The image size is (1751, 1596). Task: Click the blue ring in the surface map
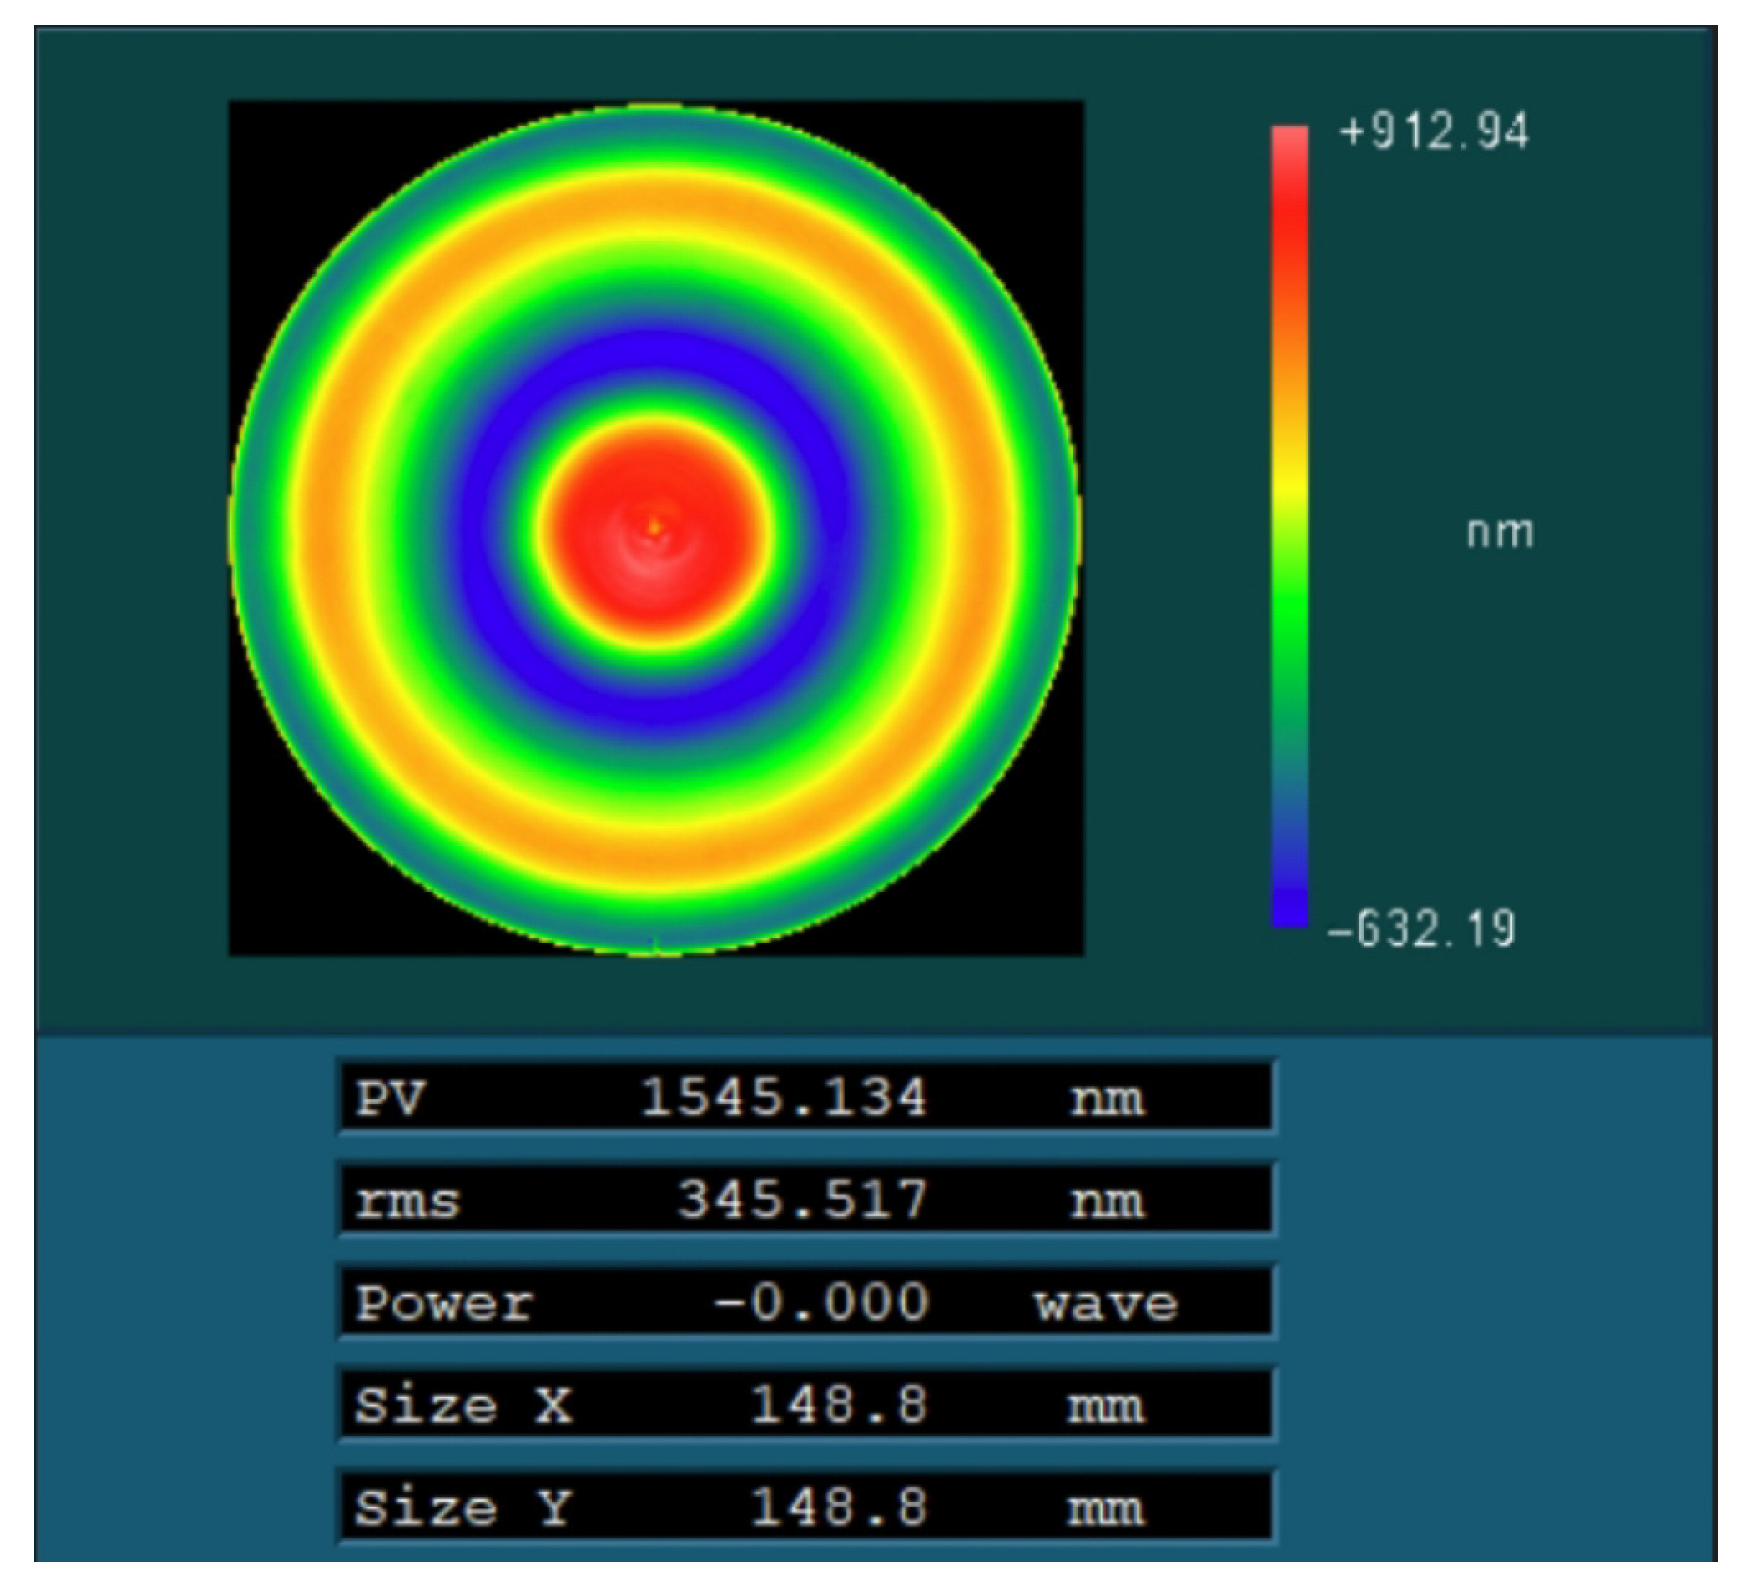click(655, 365)
